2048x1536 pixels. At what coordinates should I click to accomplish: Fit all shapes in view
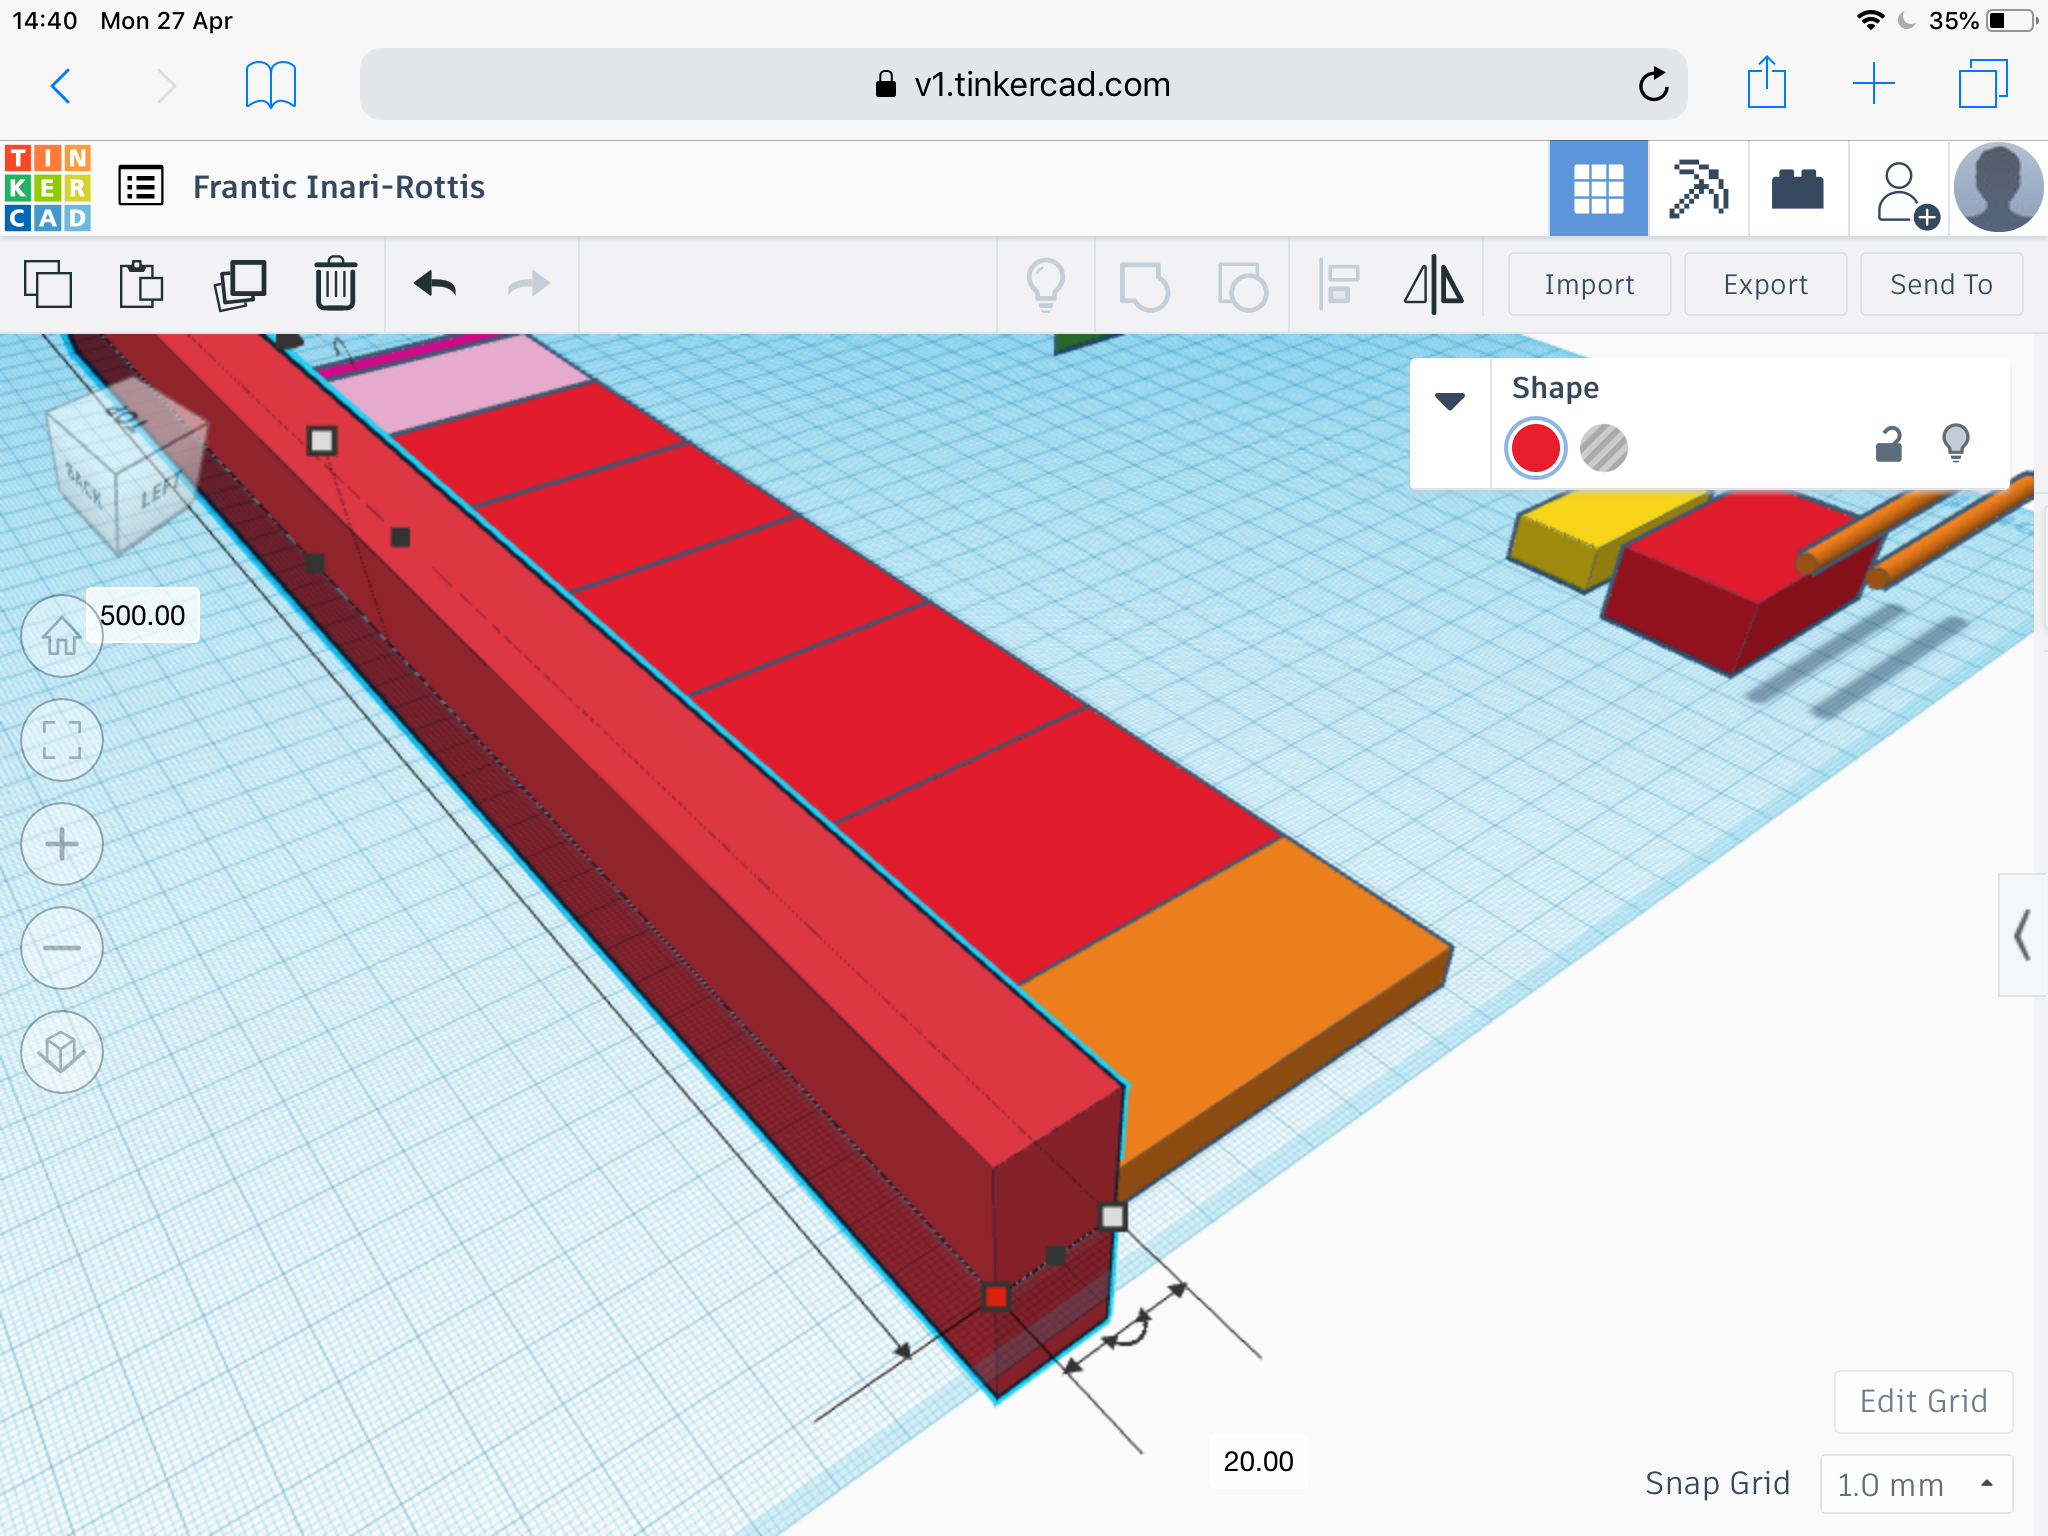pos(62,740)
